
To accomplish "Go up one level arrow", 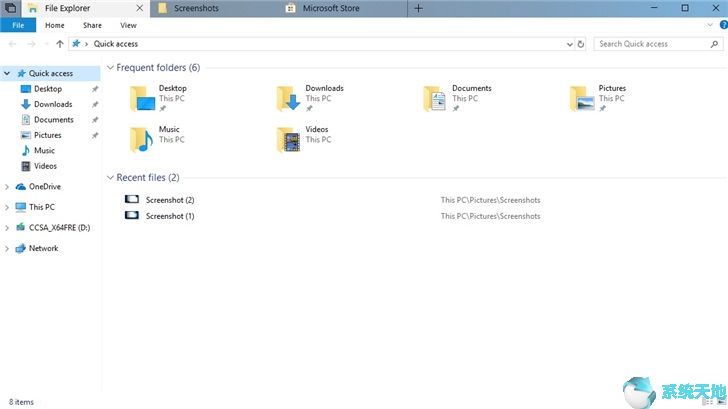I will tap(60, 44).
